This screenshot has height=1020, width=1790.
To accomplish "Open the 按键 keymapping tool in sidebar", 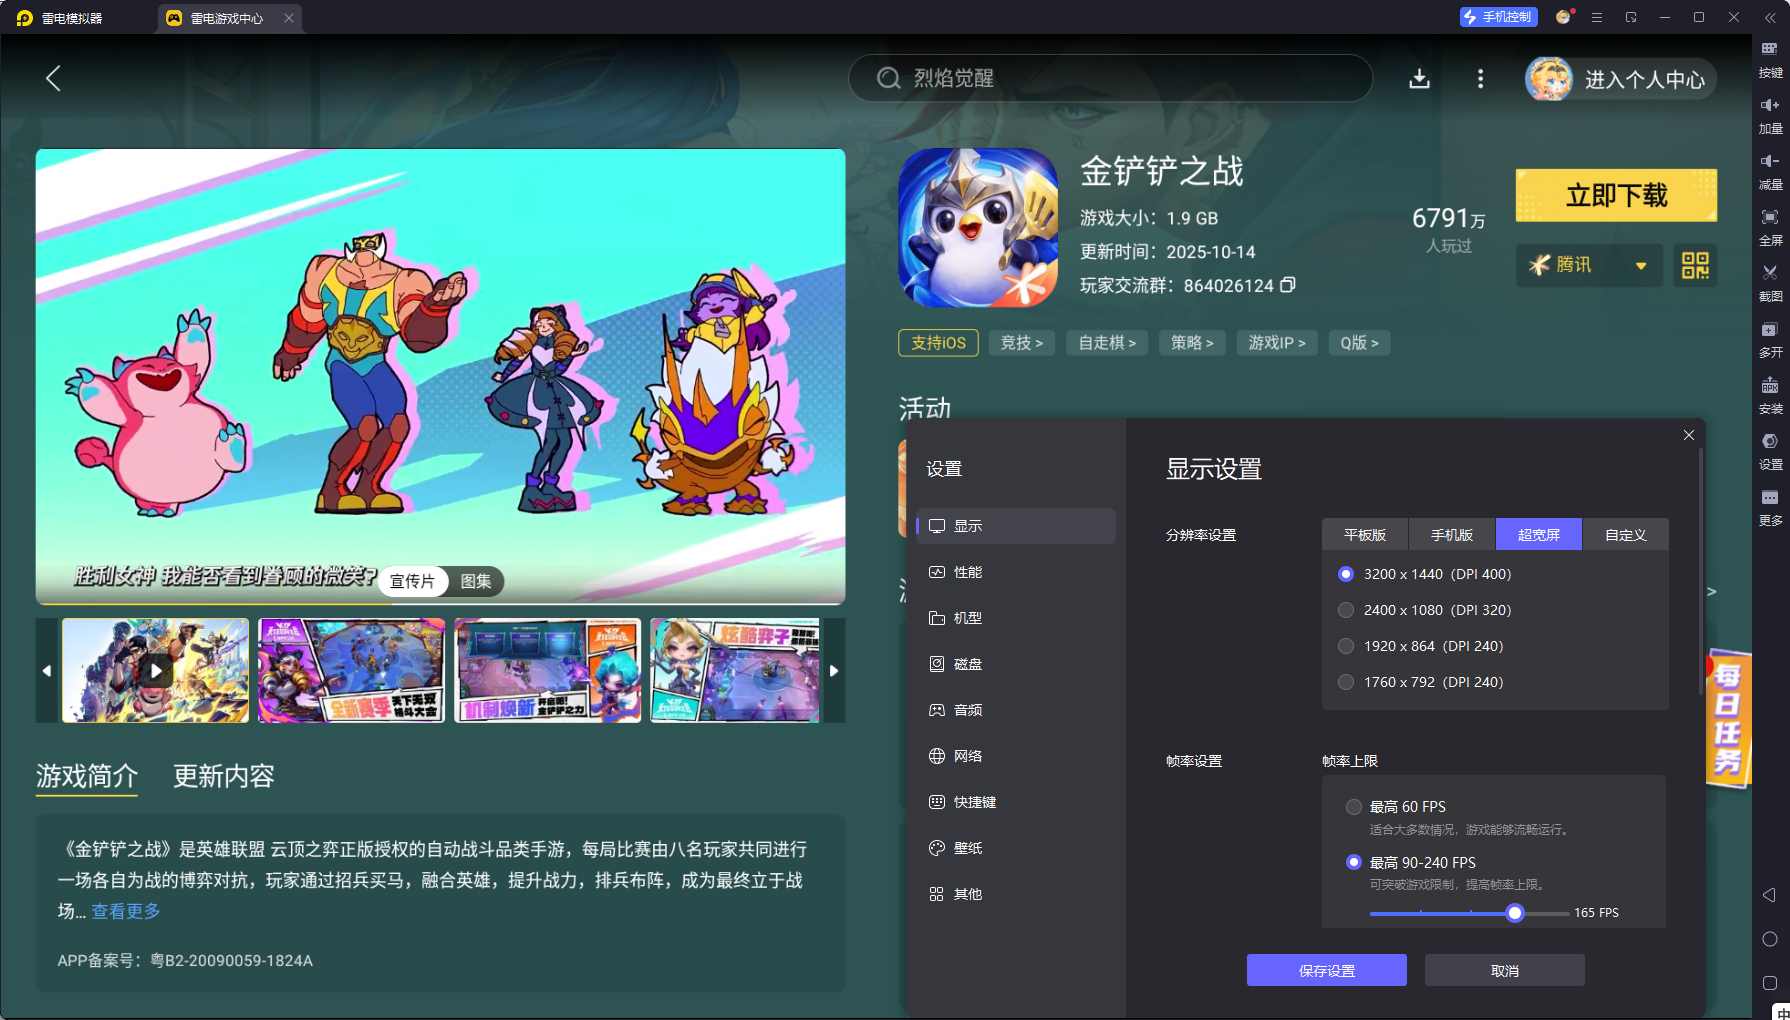I will click(1770, 59).
